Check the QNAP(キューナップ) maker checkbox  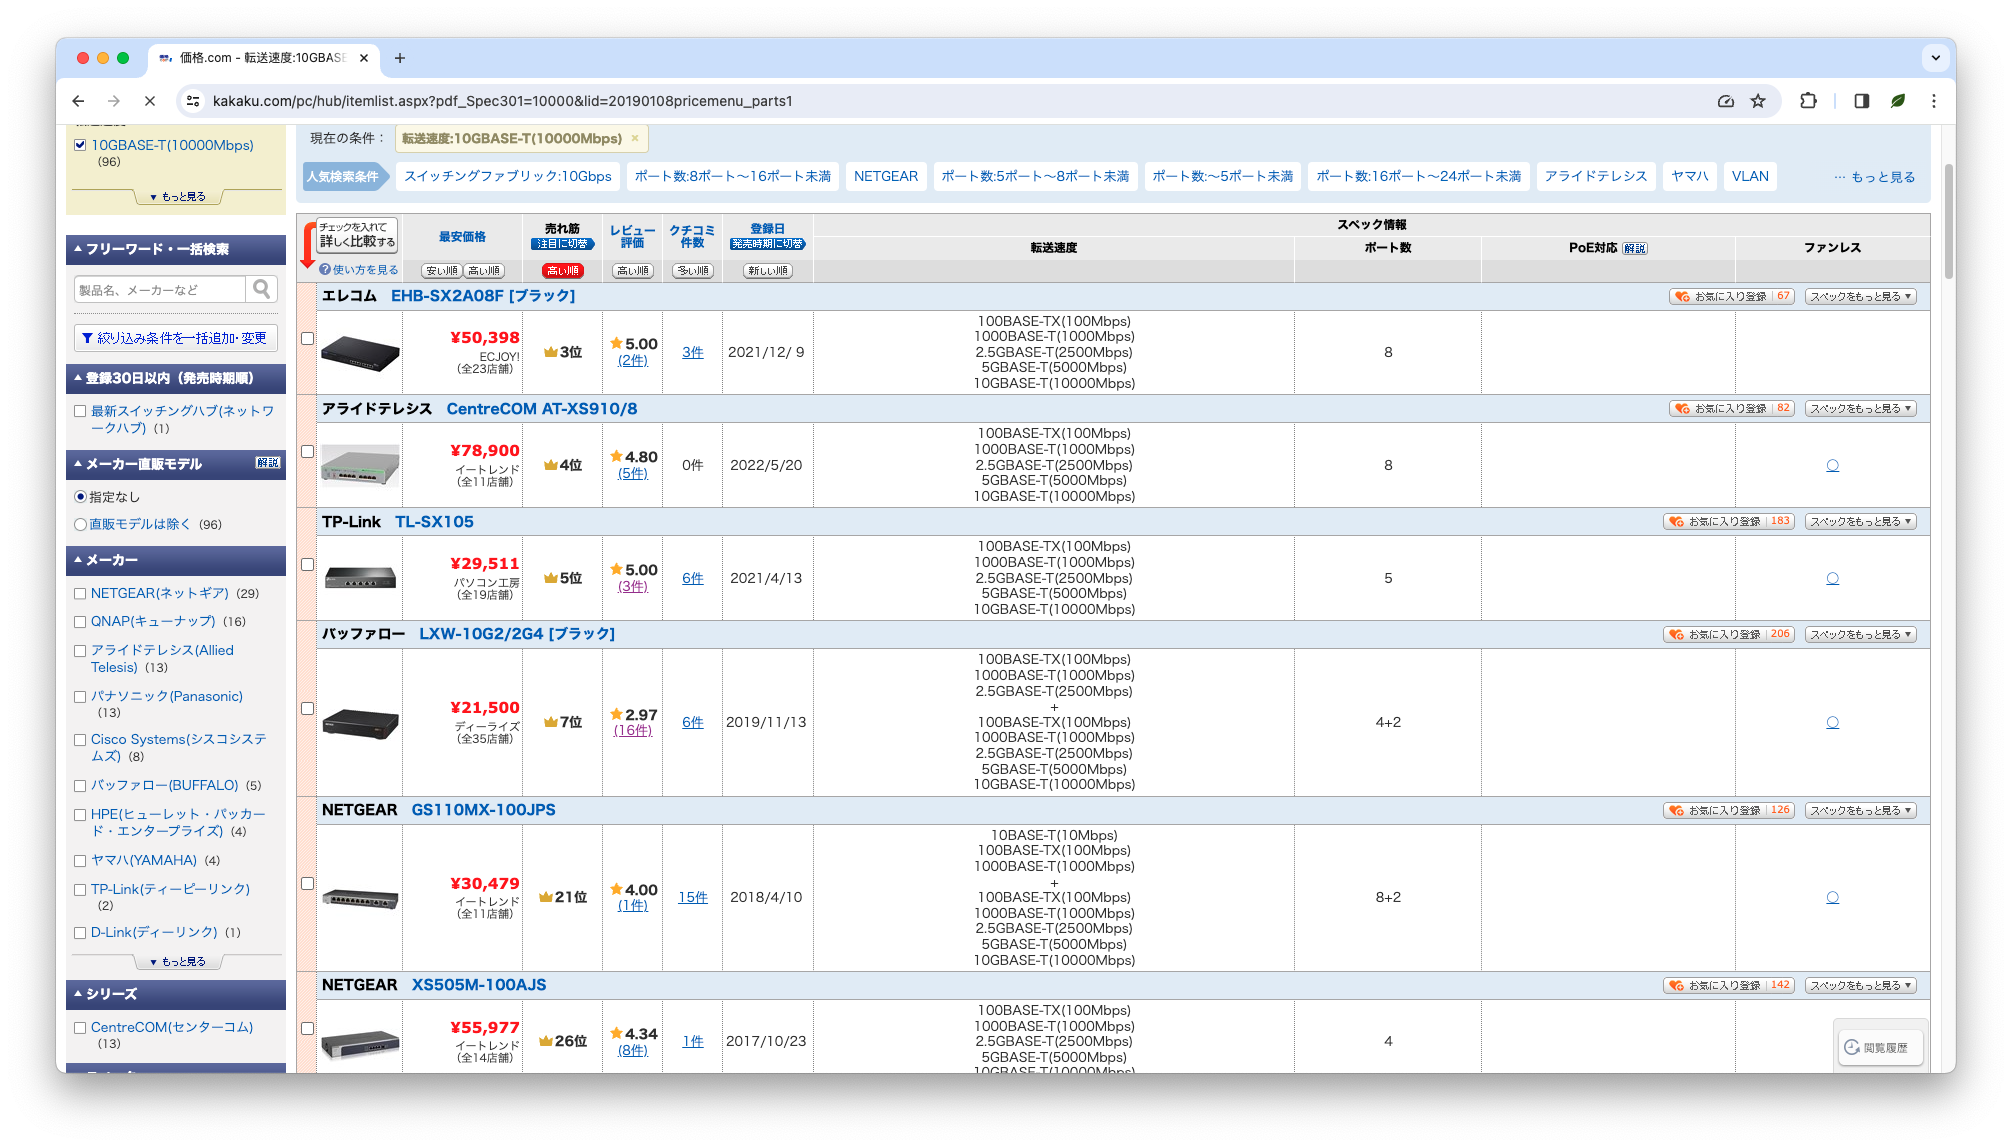click(x=80, y=622)
